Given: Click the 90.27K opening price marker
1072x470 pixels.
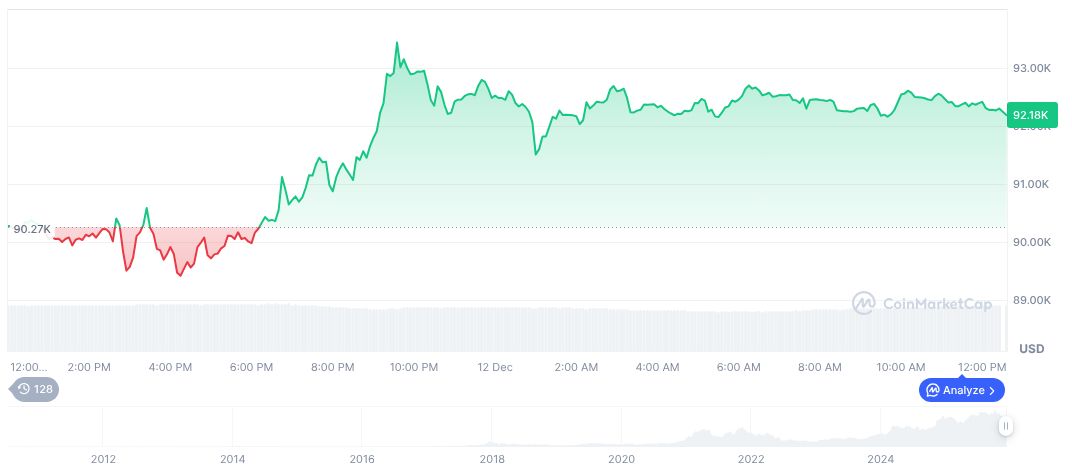Looking at the screenshot, I should (x=32, y=229).
